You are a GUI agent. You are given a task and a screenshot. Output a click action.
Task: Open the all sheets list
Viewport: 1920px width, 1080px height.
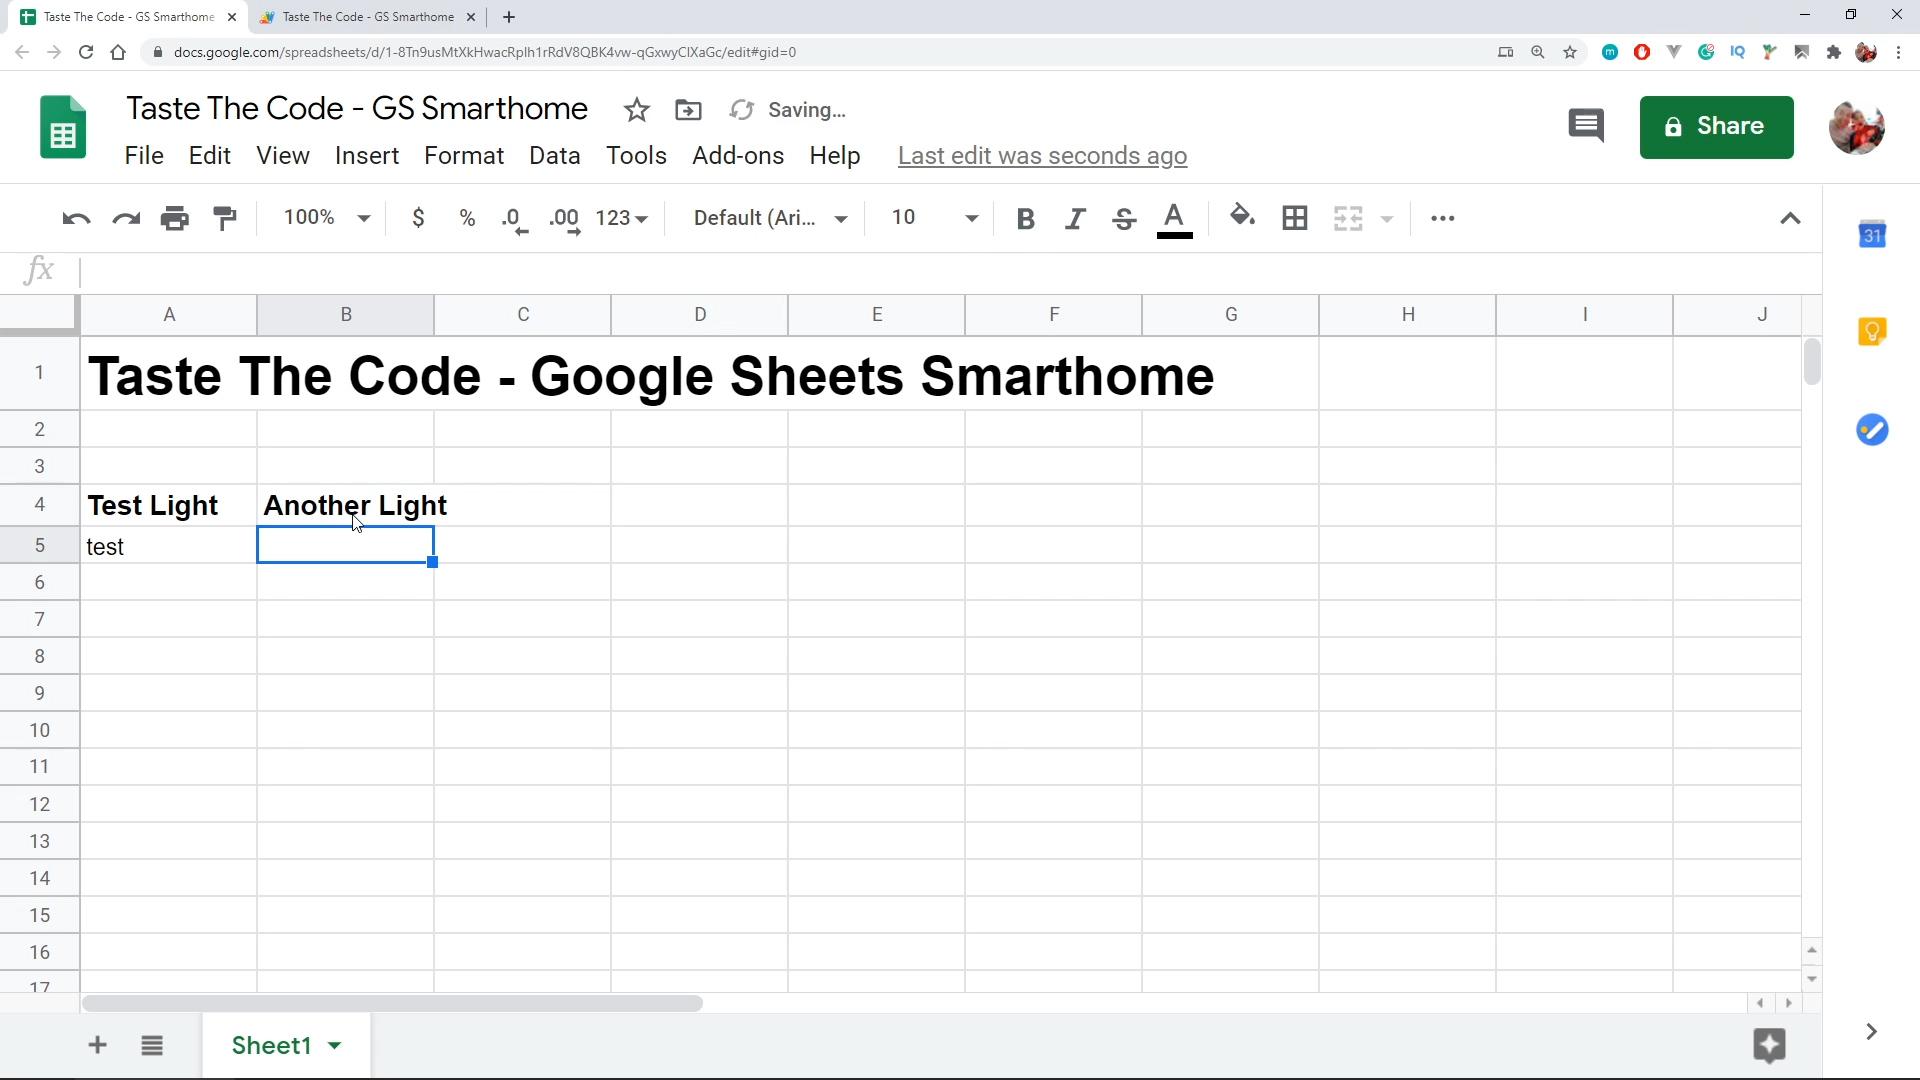152,1045
